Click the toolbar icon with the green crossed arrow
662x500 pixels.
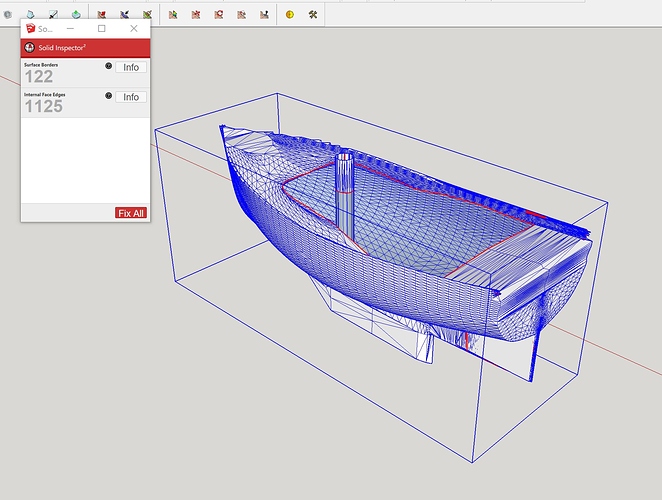[147, 15]
